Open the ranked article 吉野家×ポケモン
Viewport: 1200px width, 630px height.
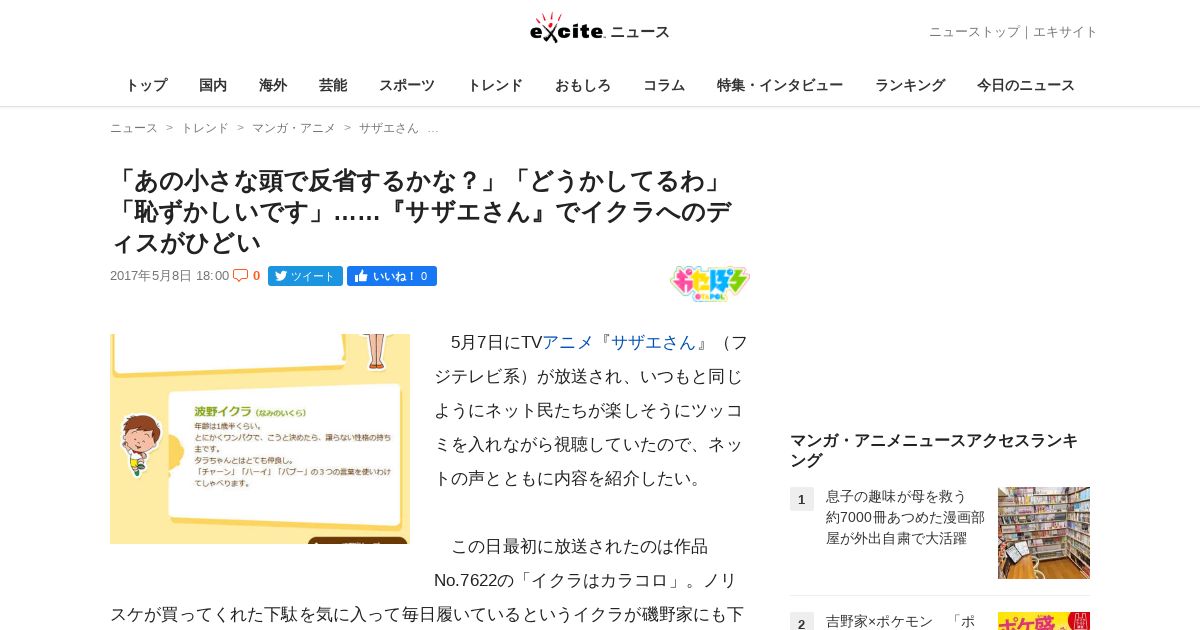pyautogui.click(x=900, y=621)
